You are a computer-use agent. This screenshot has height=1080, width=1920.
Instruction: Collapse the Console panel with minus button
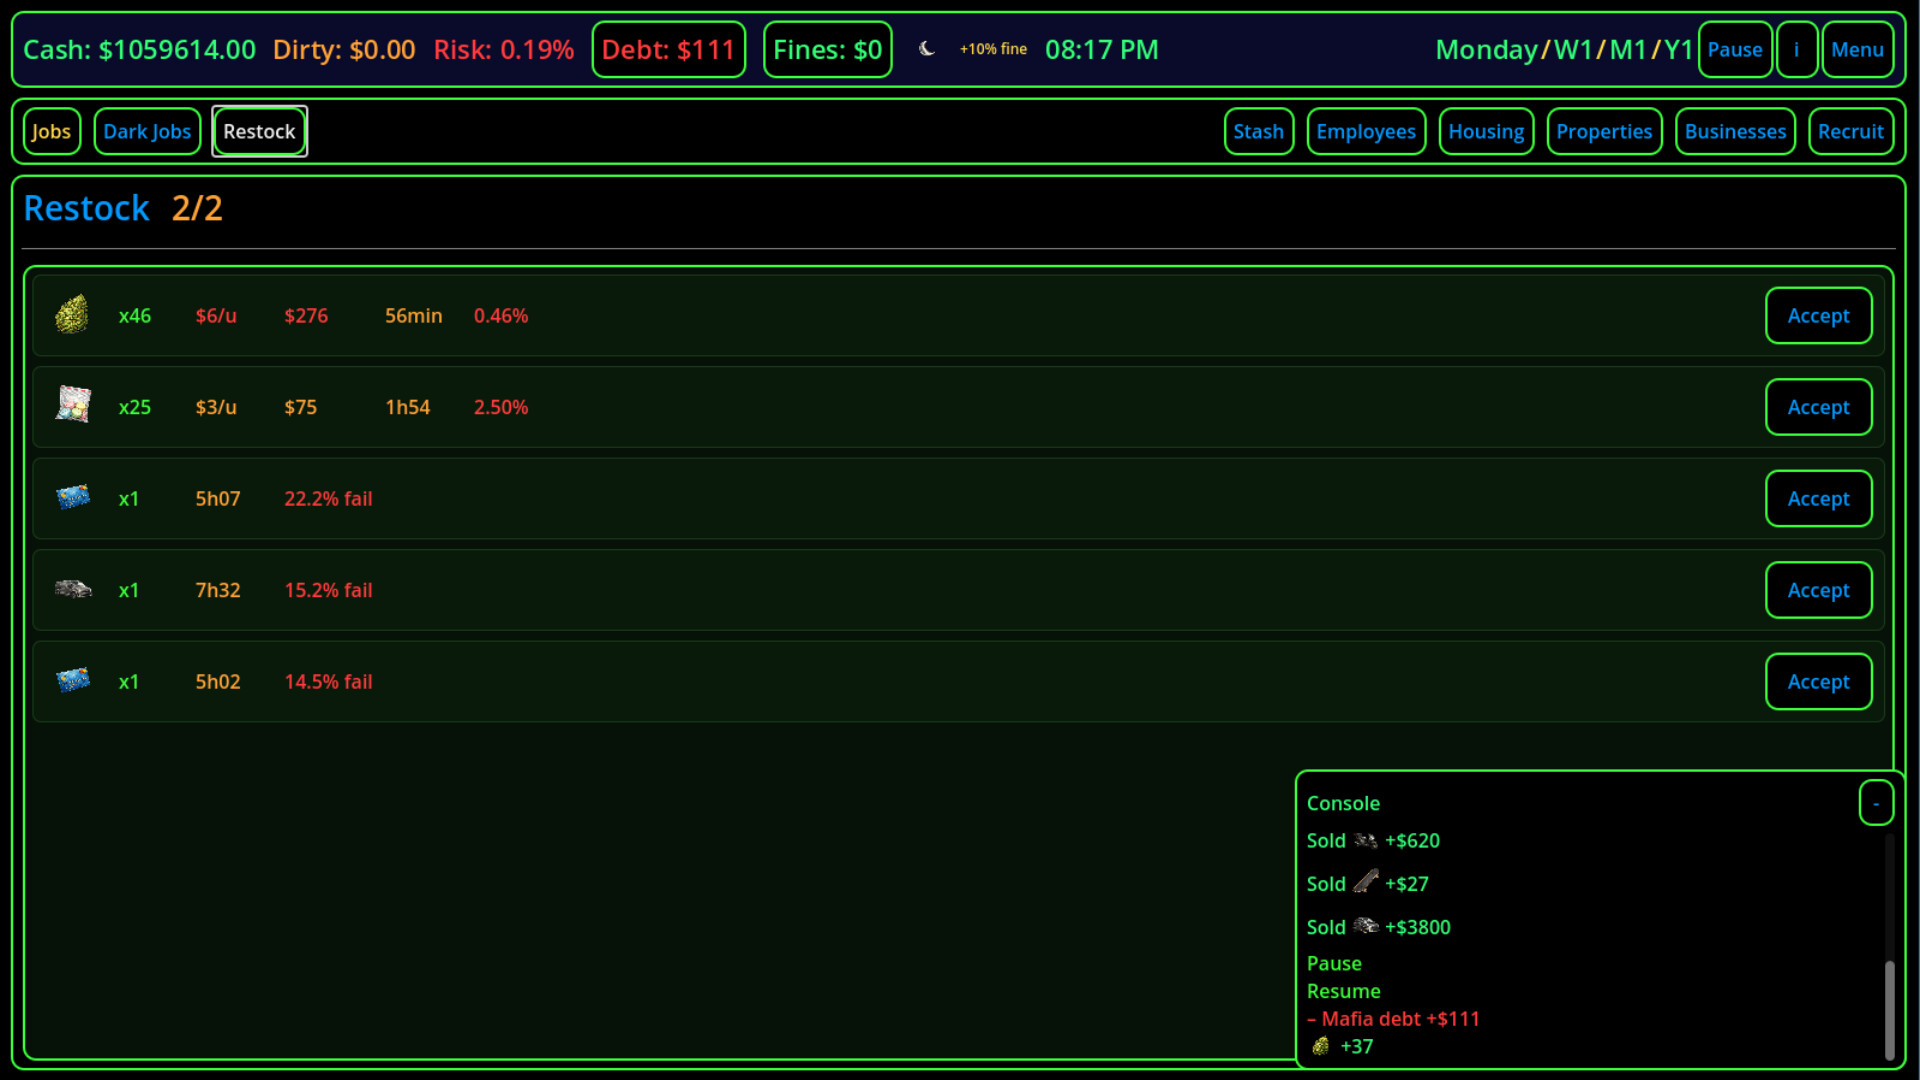[x=1876, y=803]
